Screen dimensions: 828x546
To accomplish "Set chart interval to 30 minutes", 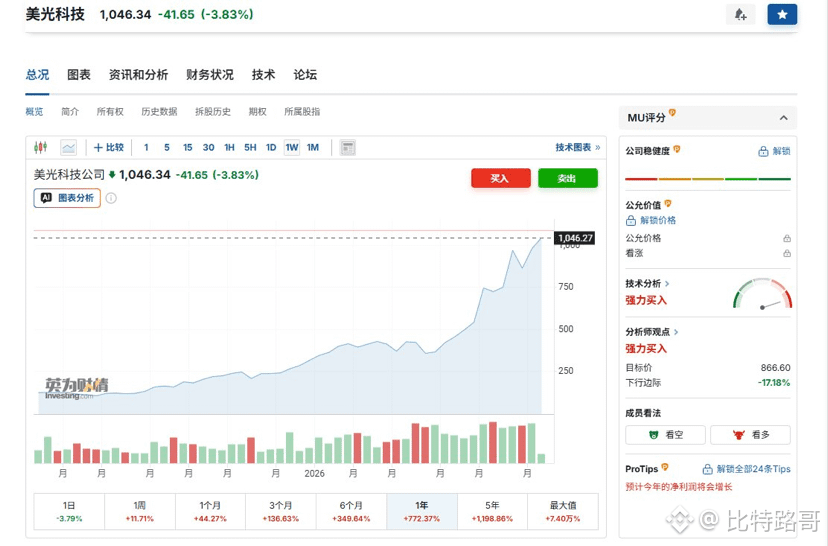I will tap(209, 147).
